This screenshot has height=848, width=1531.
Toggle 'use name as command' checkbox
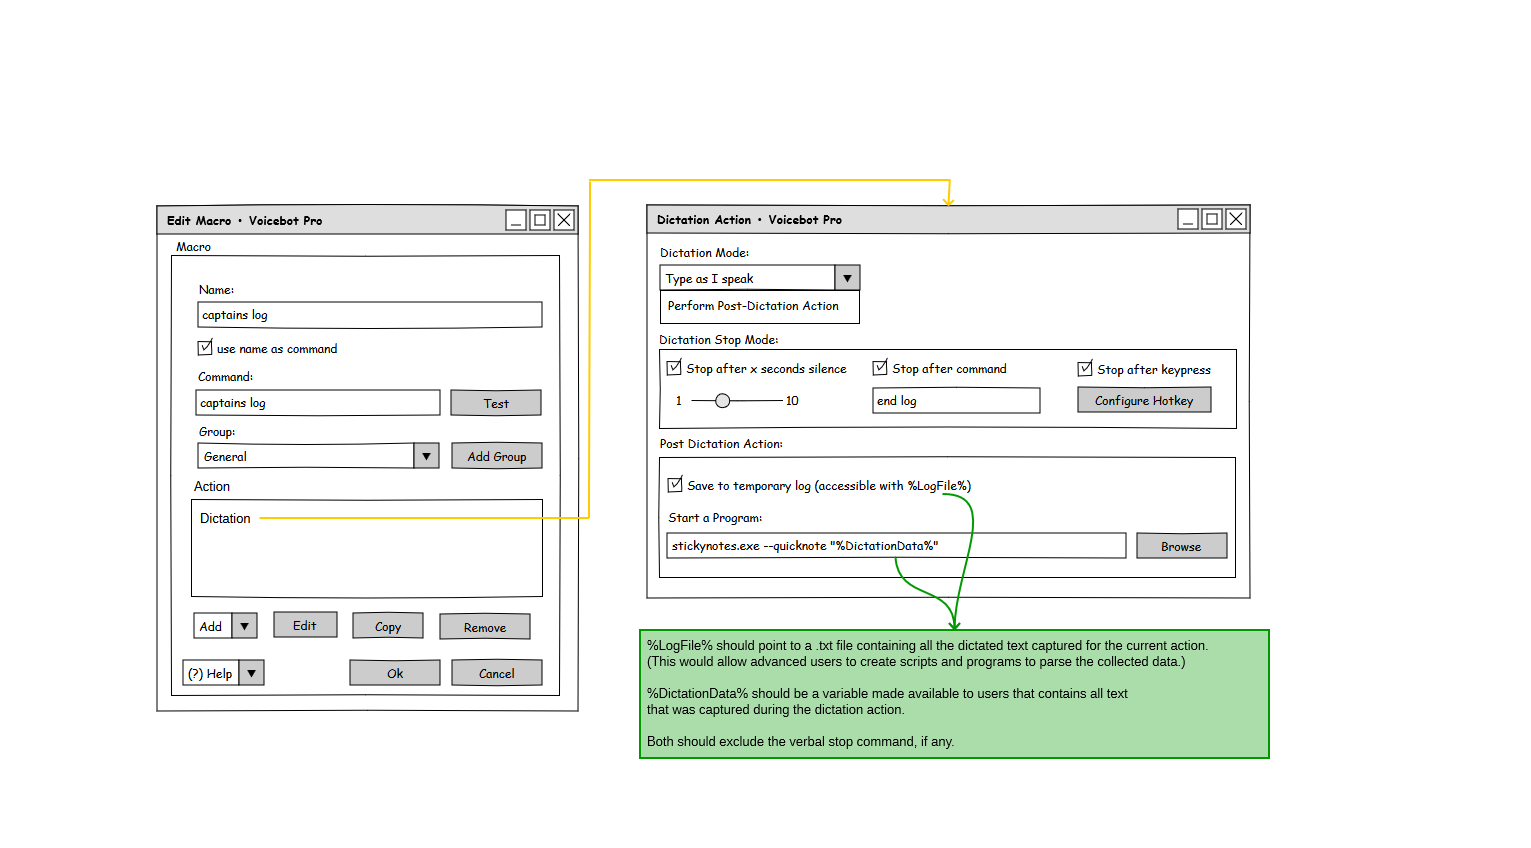pyautogui.click(x=205, y=348)
